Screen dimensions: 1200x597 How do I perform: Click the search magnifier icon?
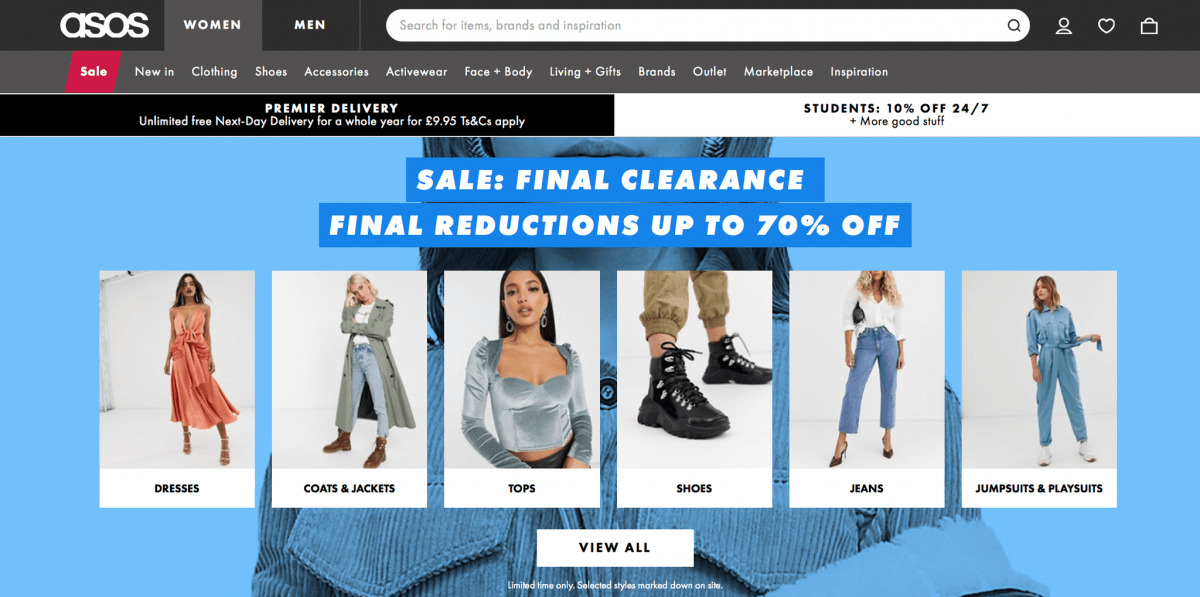coord(1013,26)
